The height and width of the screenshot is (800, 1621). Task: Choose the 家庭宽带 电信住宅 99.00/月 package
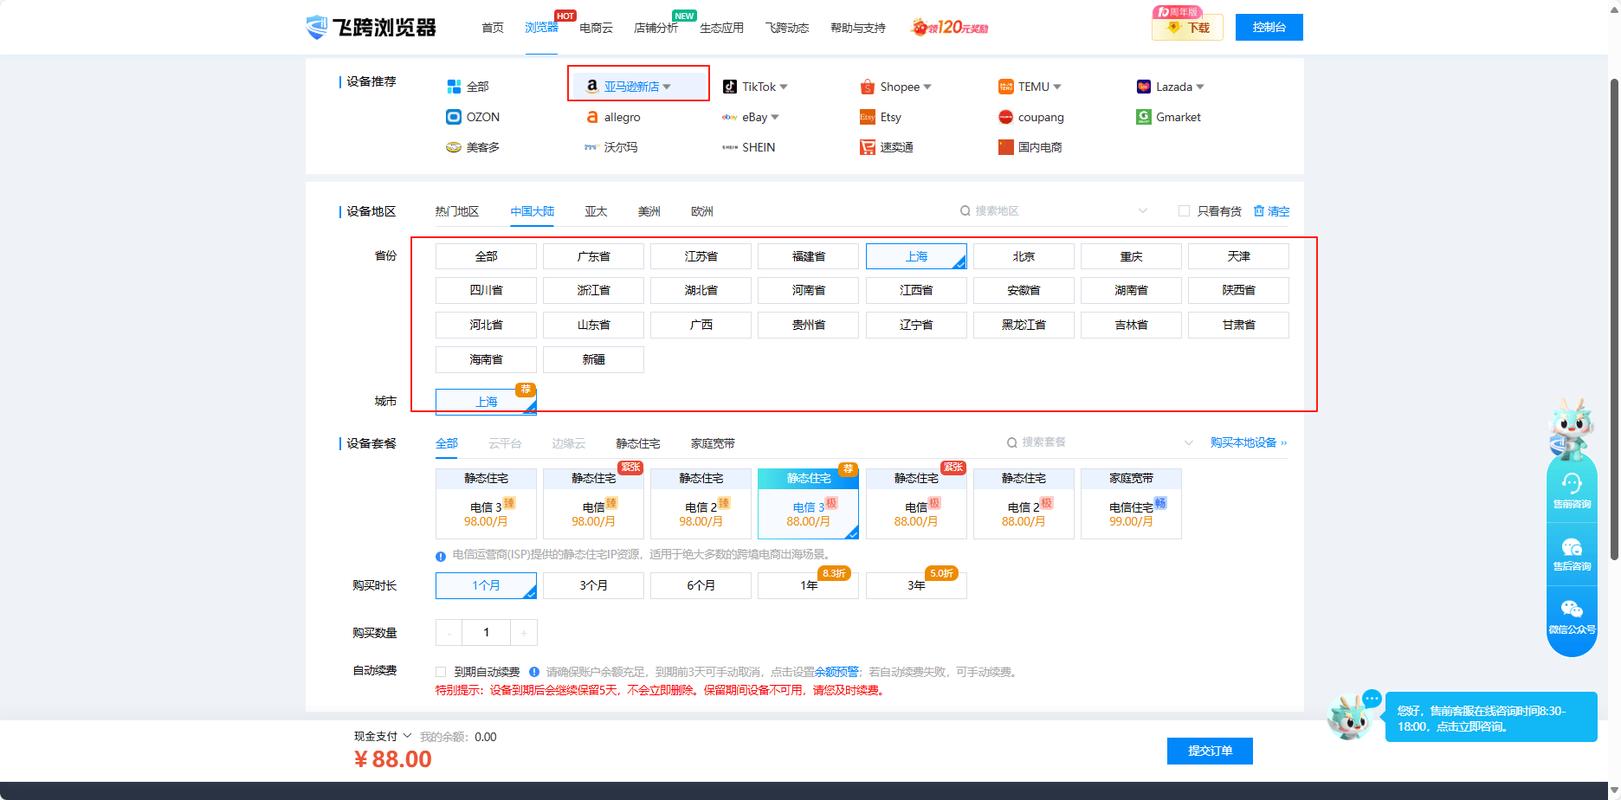click(1131, 504)
